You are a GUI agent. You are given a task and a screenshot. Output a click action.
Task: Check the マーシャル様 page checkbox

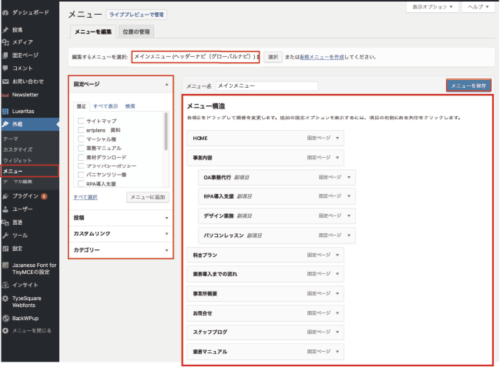81,139
